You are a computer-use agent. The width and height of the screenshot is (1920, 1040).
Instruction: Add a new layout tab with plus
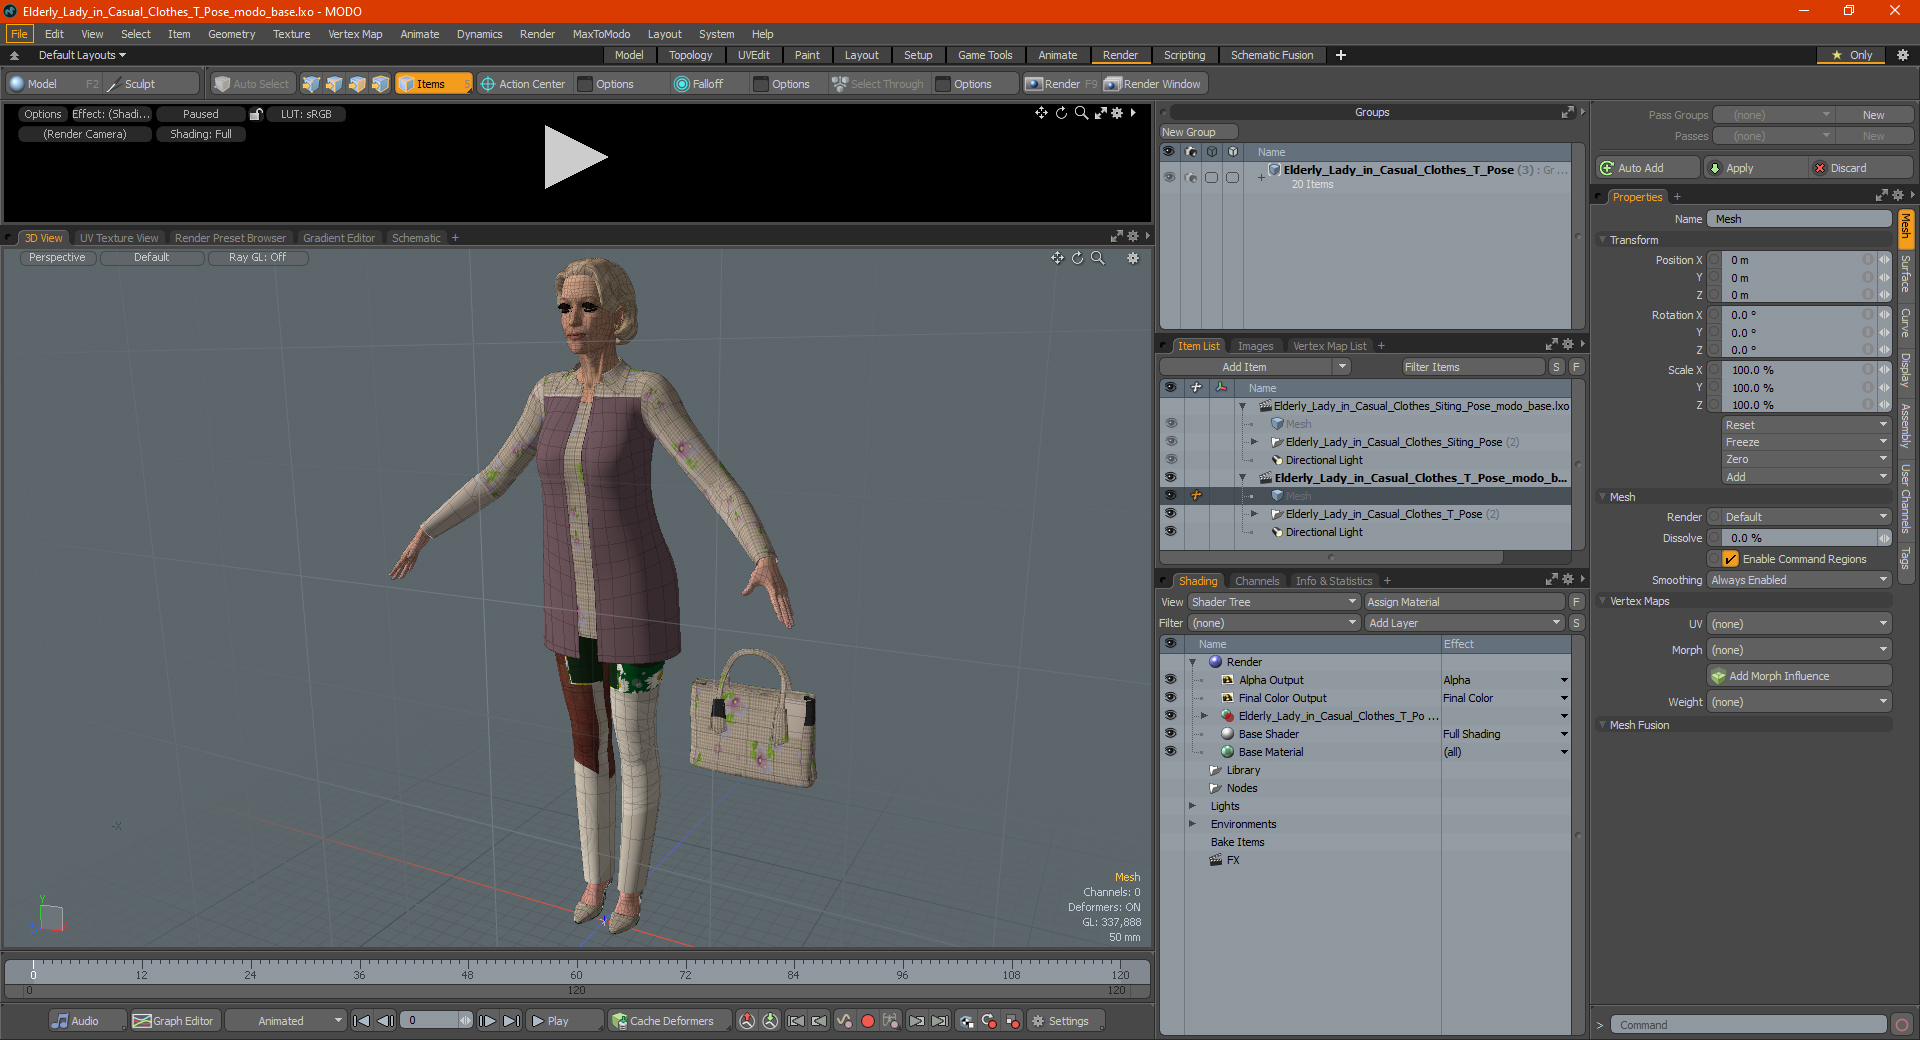[x=1341, y=55]
